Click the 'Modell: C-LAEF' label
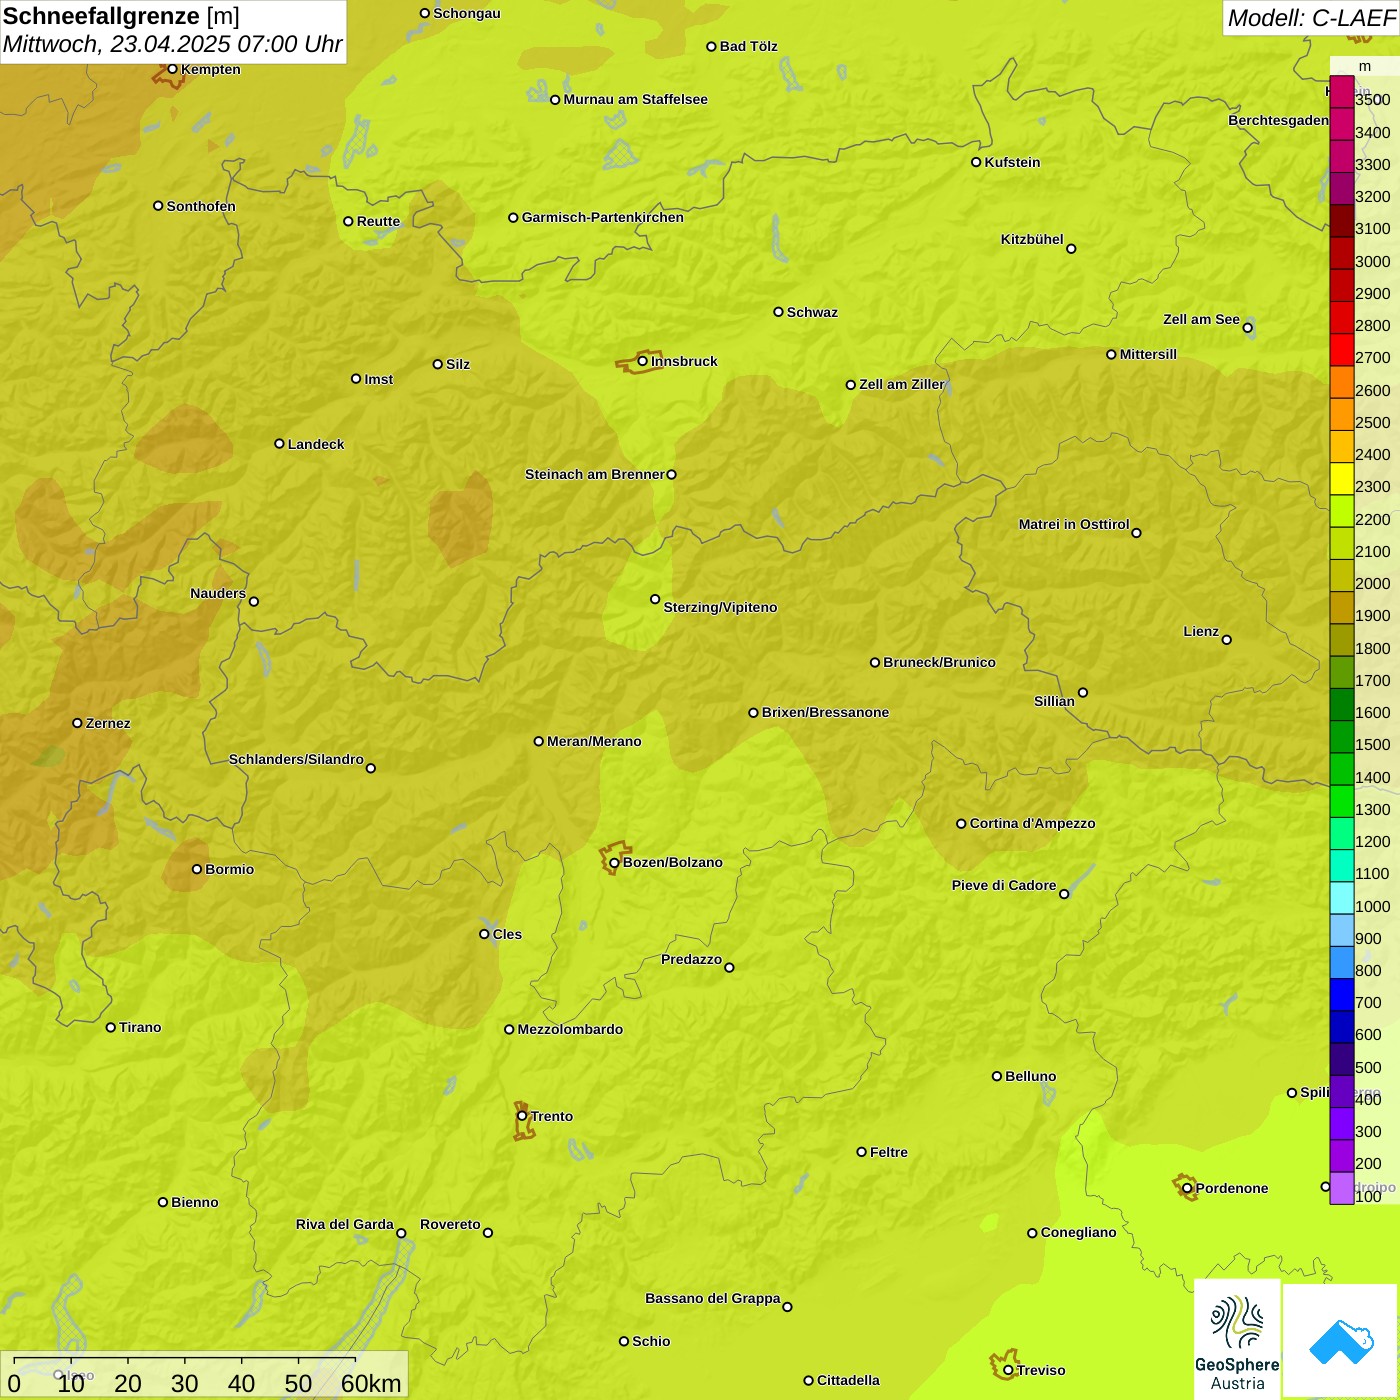 (x=1311, y=18)
